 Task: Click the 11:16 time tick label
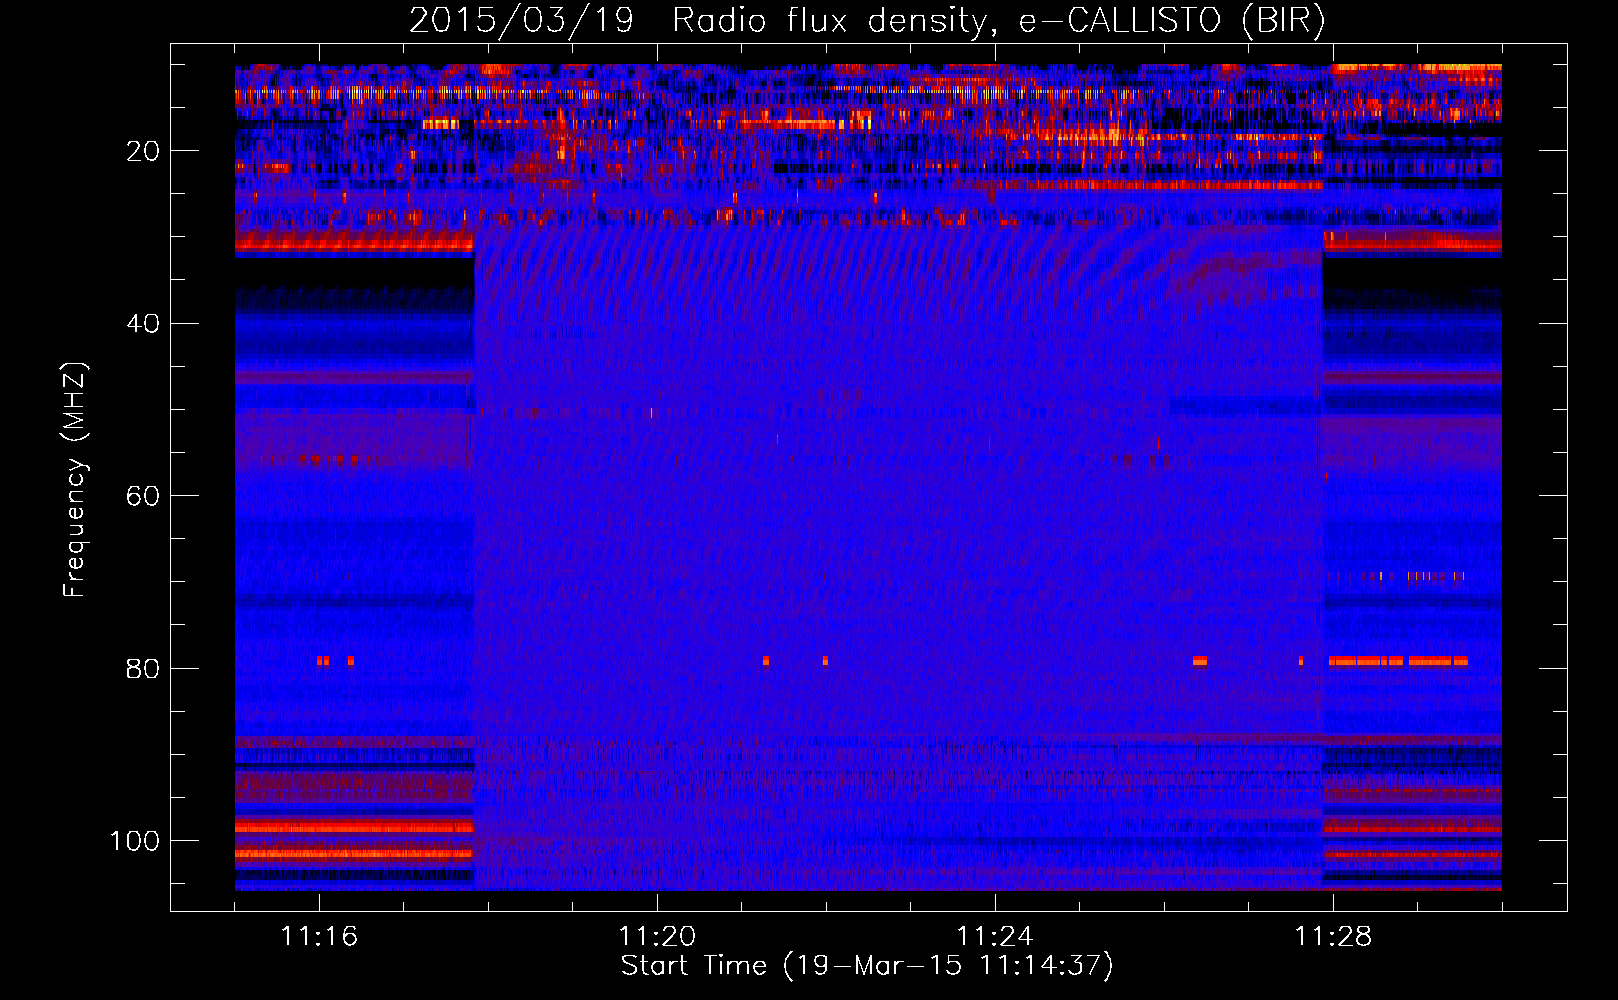tap(319, 937)
